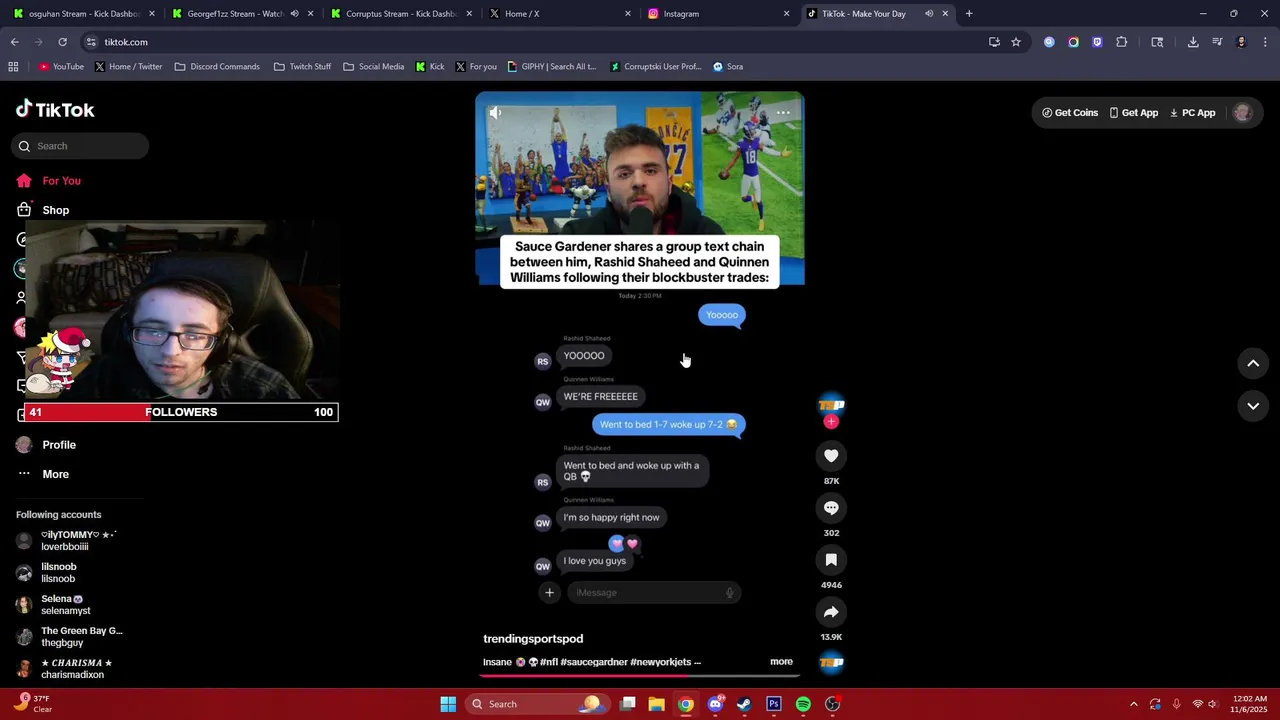Image resolution: width=1280 pixels, height=720 pixels.
Task: Switch to Corruptus Stream tab
Action: click(400, 14)
